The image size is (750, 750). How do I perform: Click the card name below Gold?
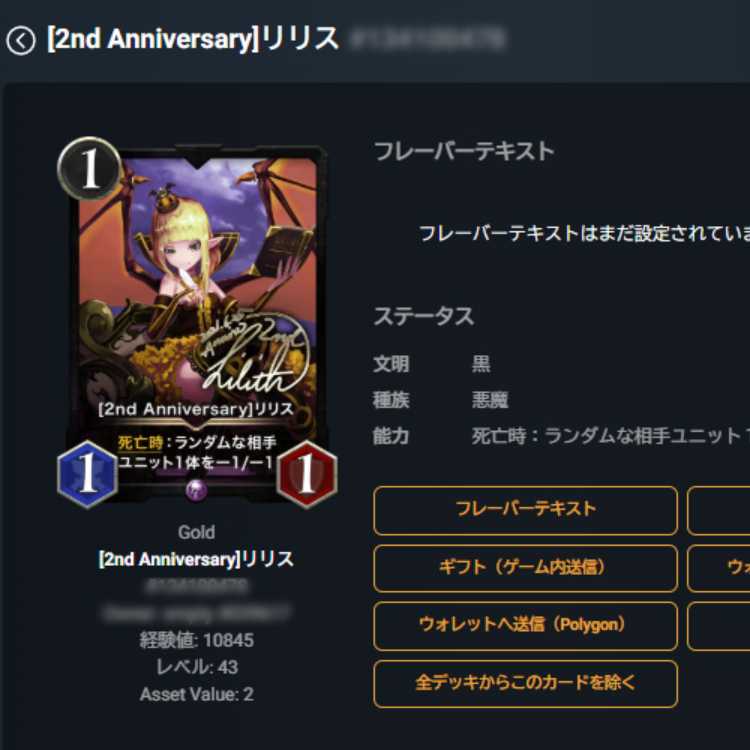(196, 559)
